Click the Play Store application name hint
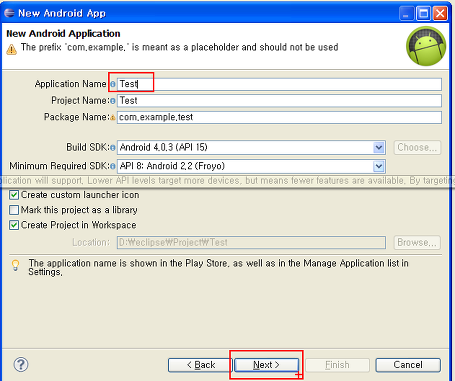The width and height of the screenshot is (455, 381). [x=218, y=268]
